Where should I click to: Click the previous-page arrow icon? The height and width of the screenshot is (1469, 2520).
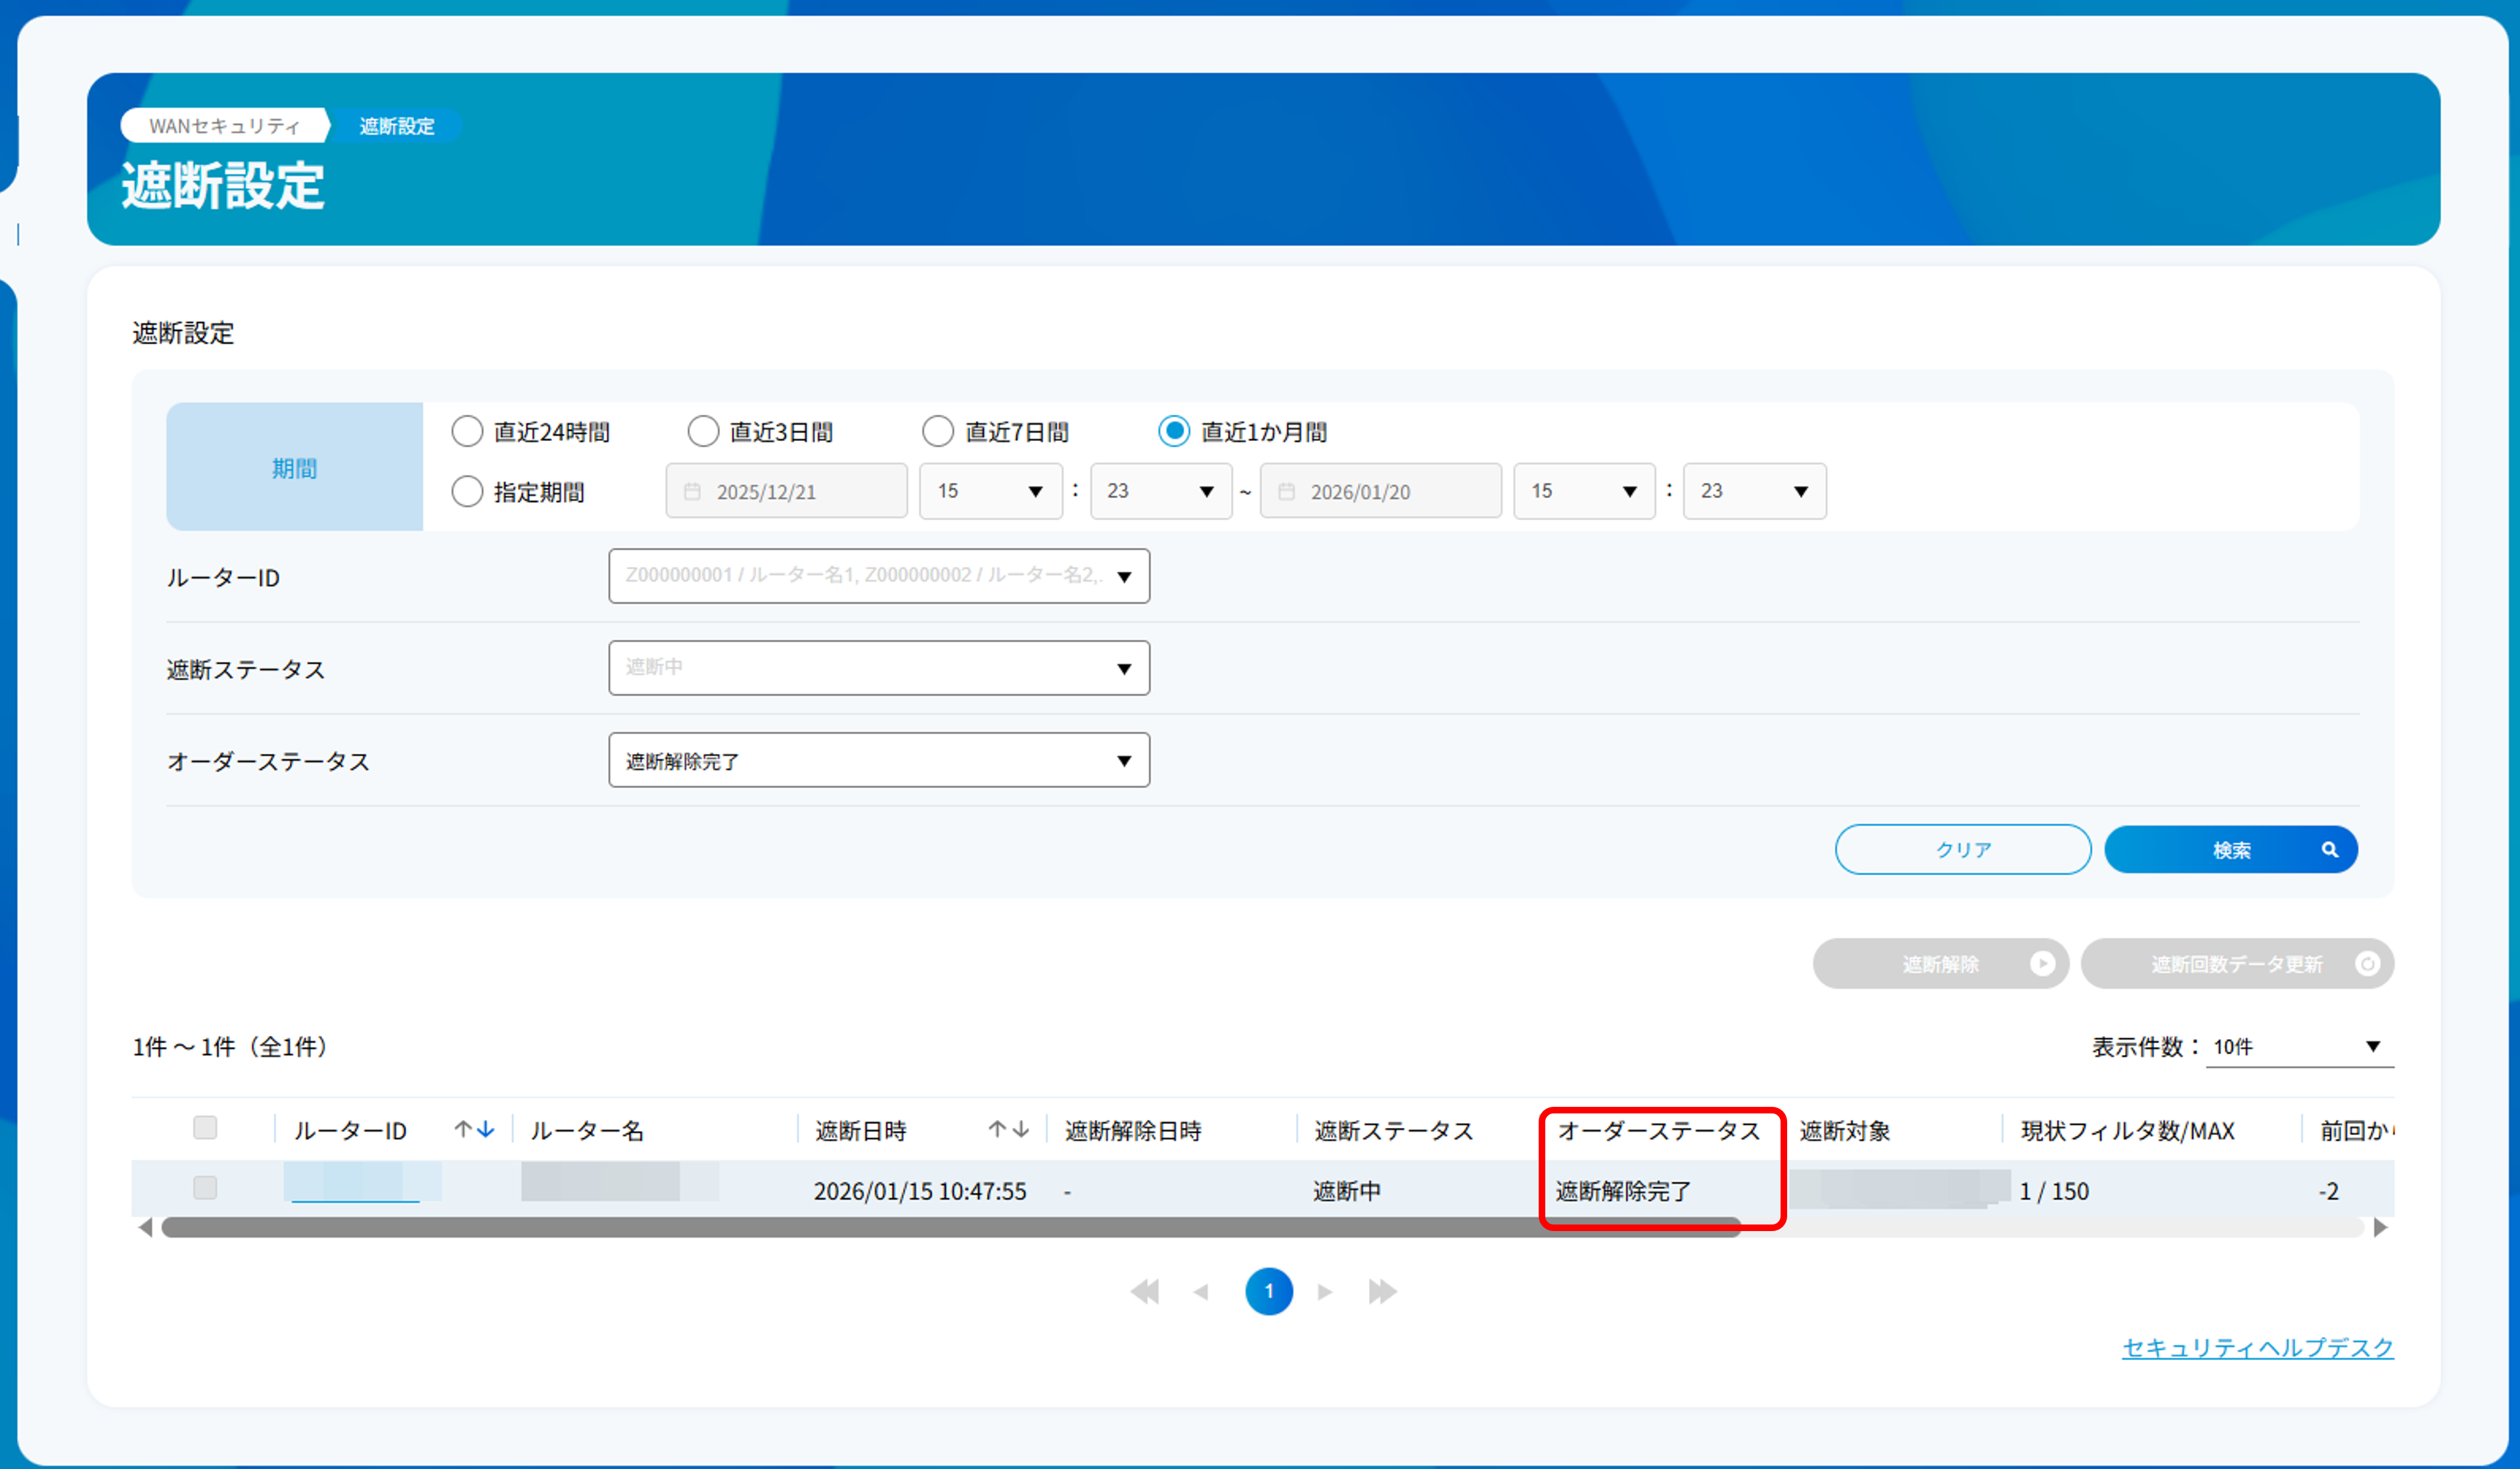click(x=1201, y=1292)
